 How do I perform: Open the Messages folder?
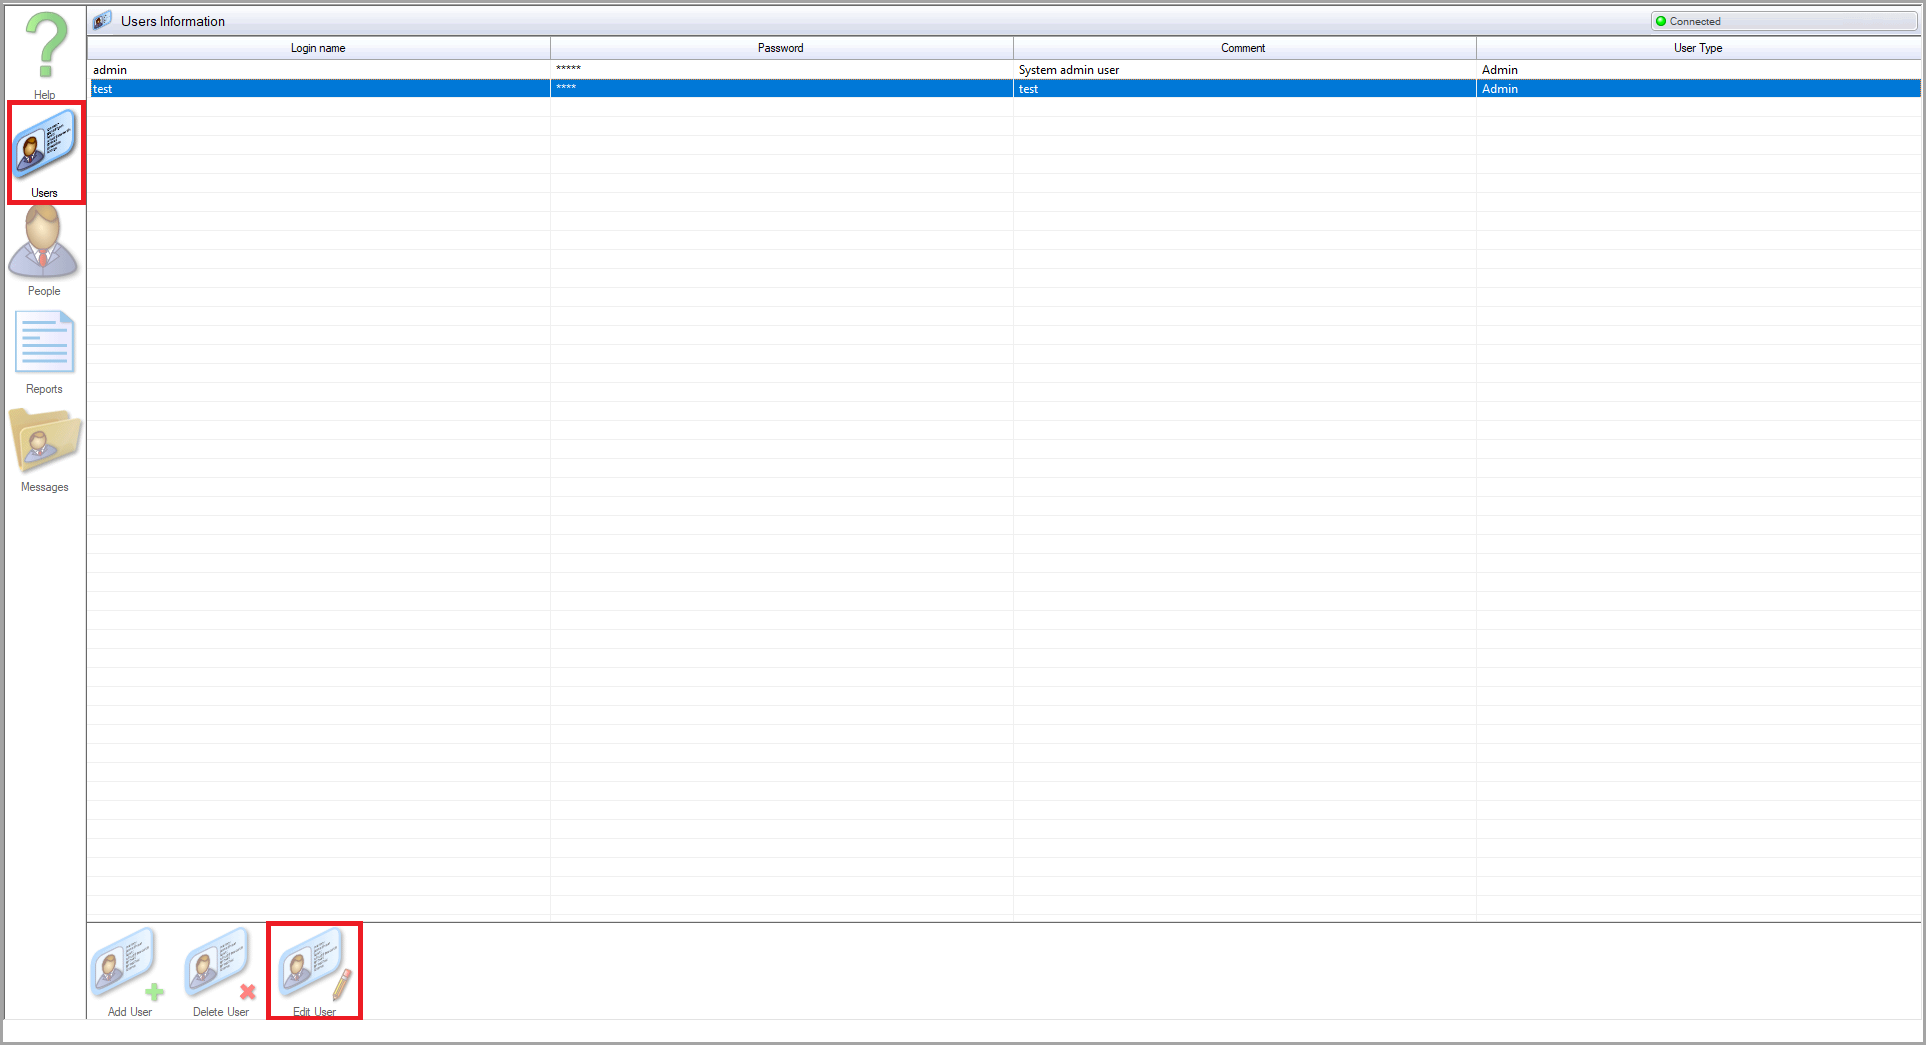tap(45, 449)
